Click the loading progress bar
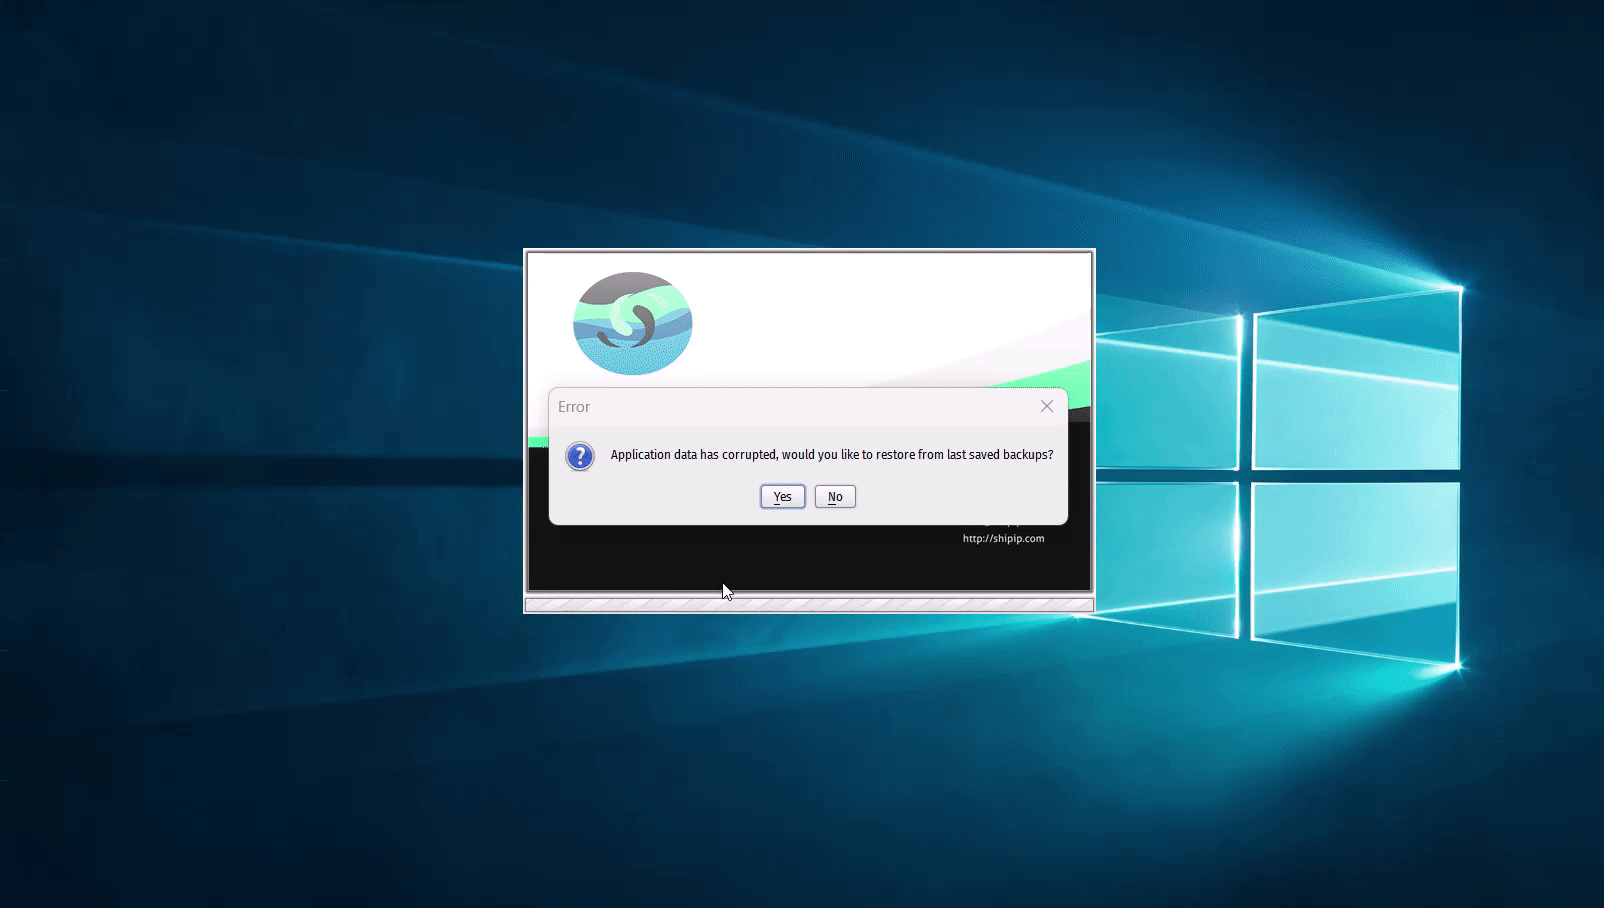 coord(809,604)
